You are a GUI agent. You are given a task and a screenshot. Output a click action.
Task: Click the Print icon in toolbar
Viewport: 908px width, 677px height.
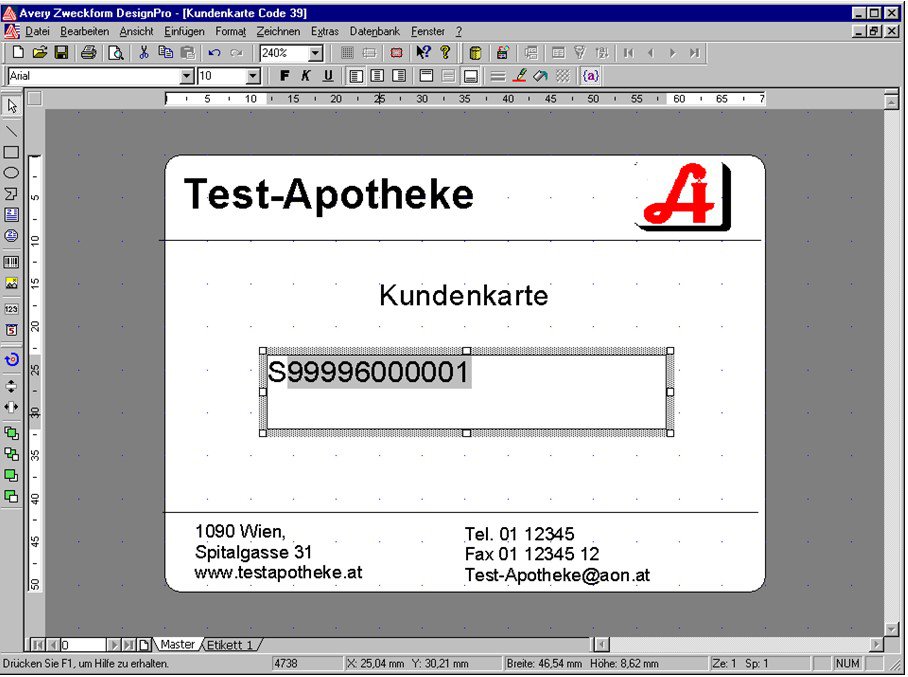(89, 53)
